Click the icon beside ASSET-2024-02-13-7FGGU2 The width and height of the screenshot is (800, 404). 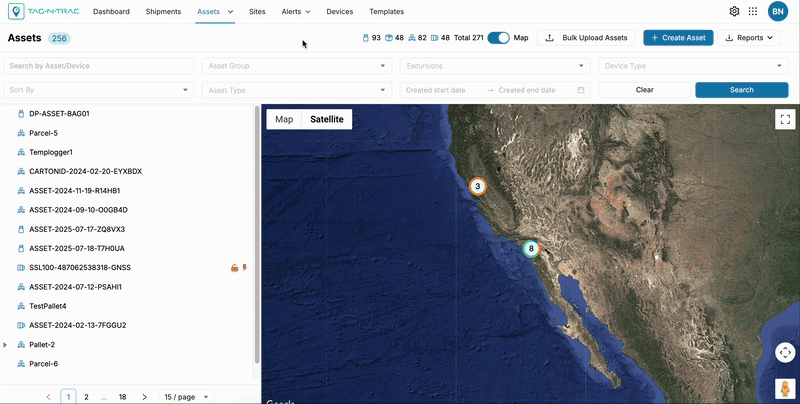(x=21, y=325)
